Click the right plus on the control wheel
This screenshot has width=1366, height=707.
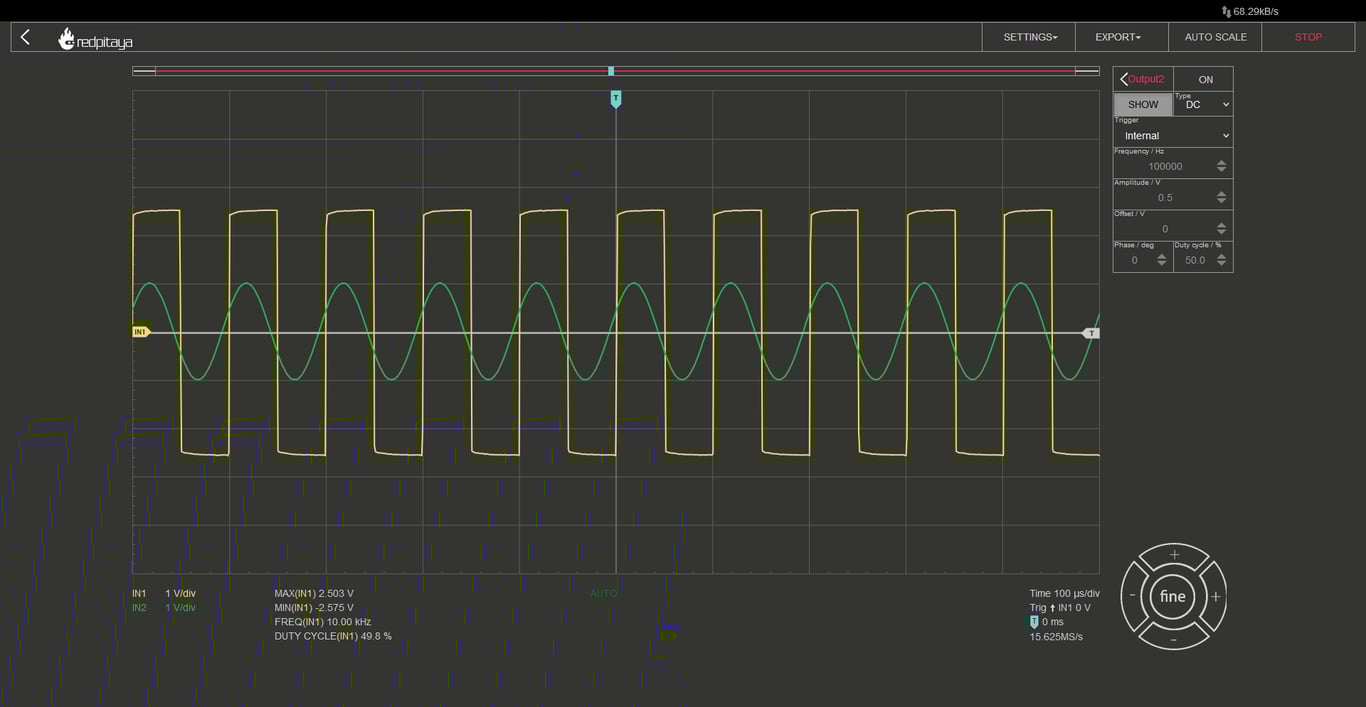point(1215,596)
